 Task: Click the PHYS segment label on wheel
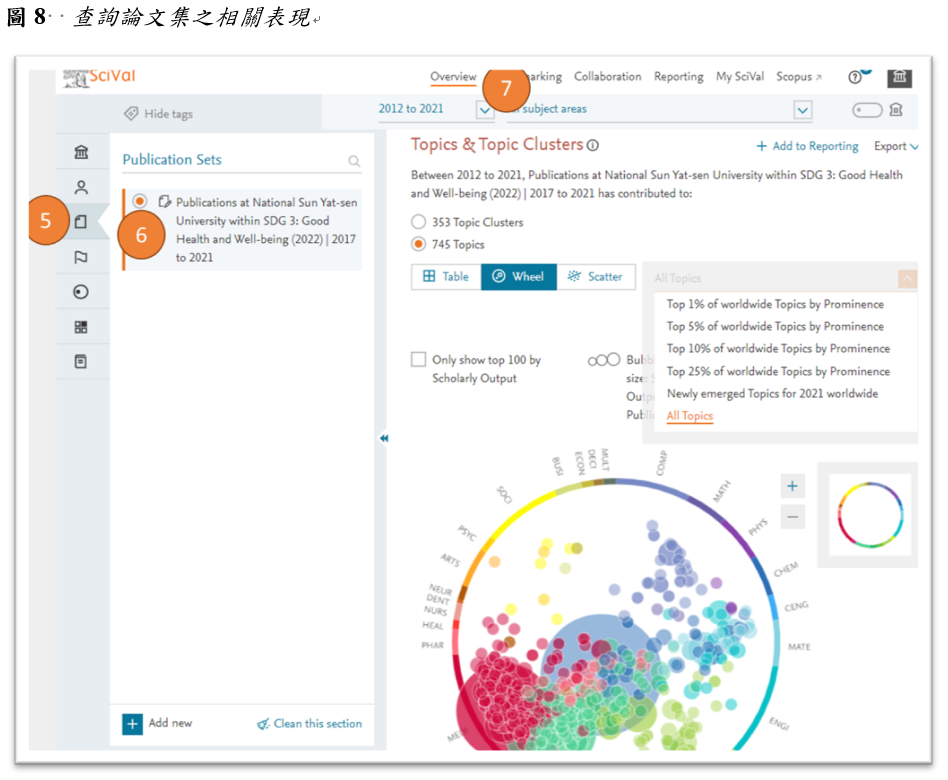tap(758, 527)
